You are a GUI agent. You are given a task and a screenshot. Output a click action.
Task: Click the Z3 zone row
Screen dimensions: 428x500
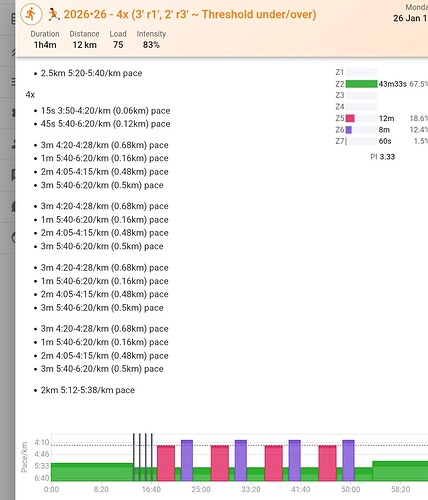point(357,95)
